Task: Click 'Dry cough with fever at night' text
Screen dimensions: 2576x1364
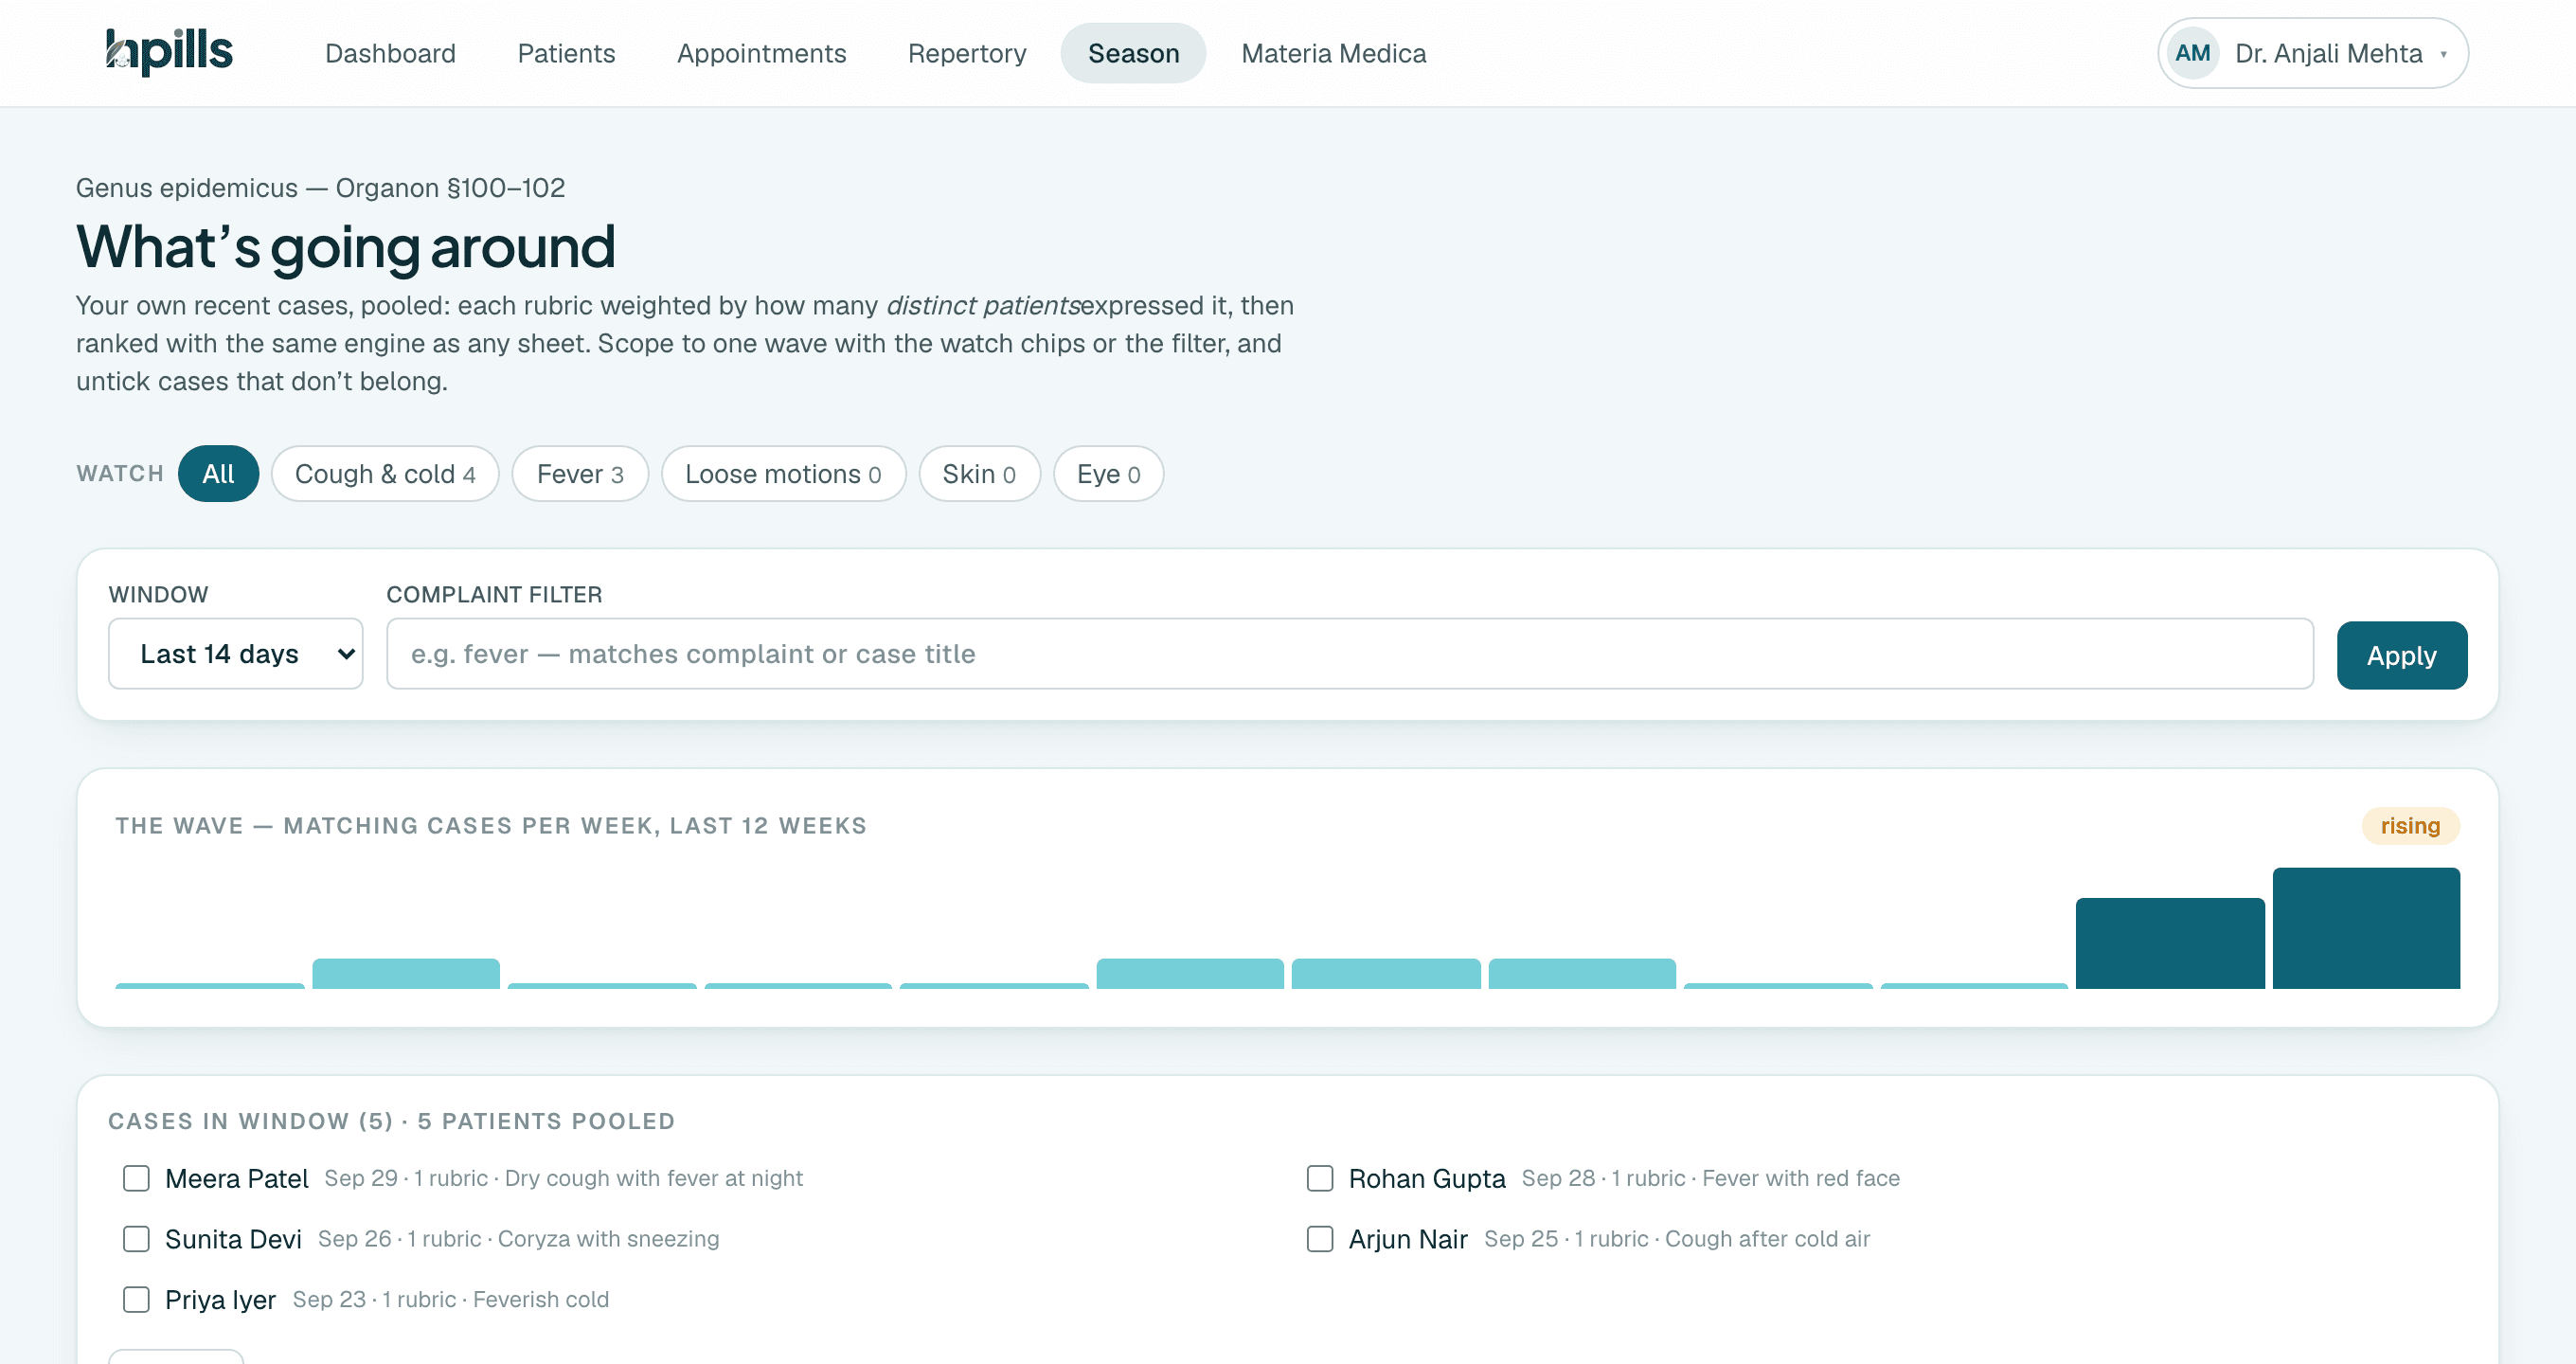Action: (653, 1178)
